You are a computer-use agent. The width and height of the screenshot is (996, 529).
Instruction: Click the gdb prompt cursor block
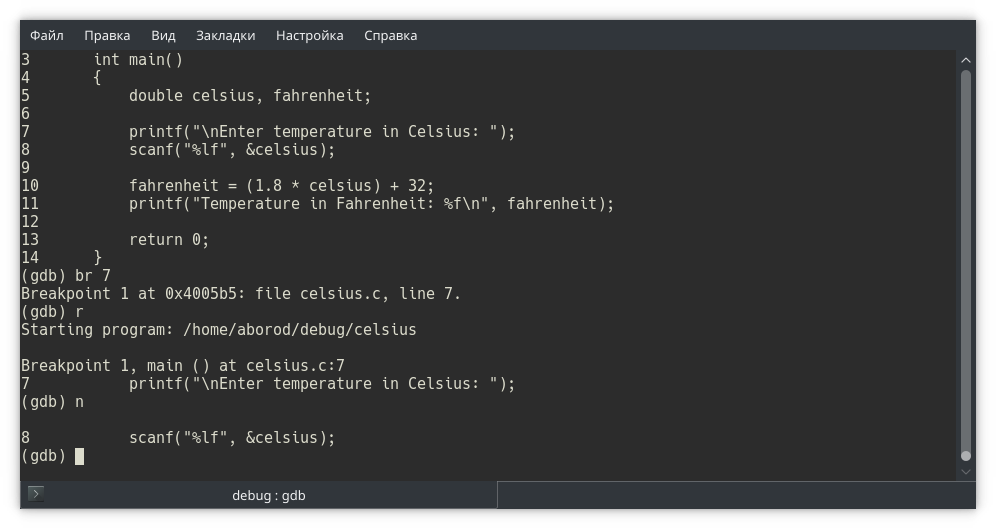pos(79,456)
